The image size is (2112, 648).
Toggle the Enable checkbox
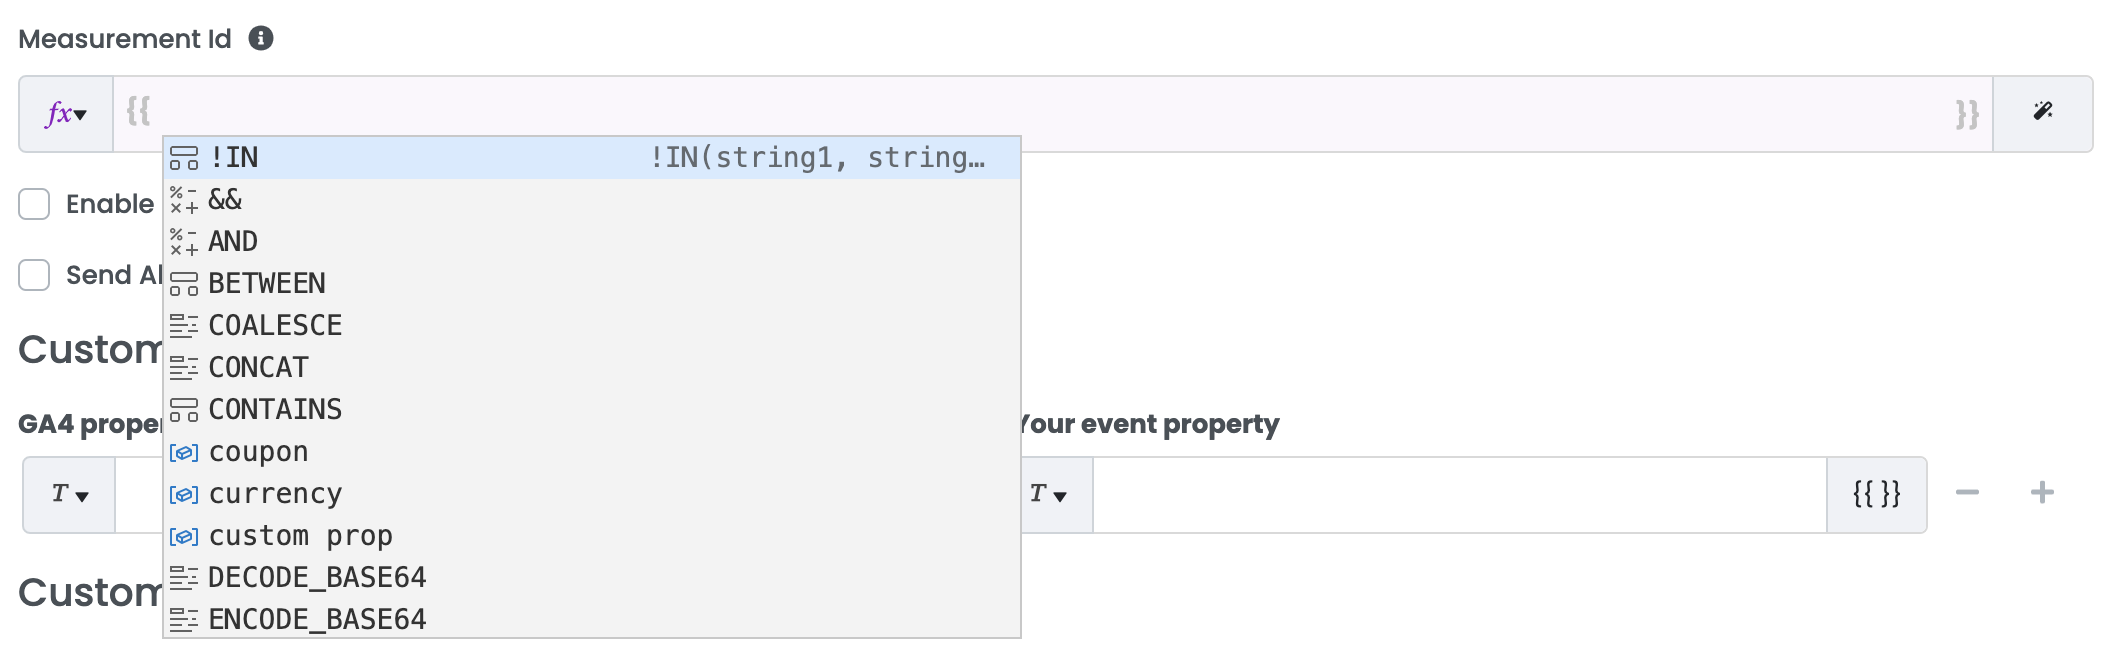click(x=35, y=204)
